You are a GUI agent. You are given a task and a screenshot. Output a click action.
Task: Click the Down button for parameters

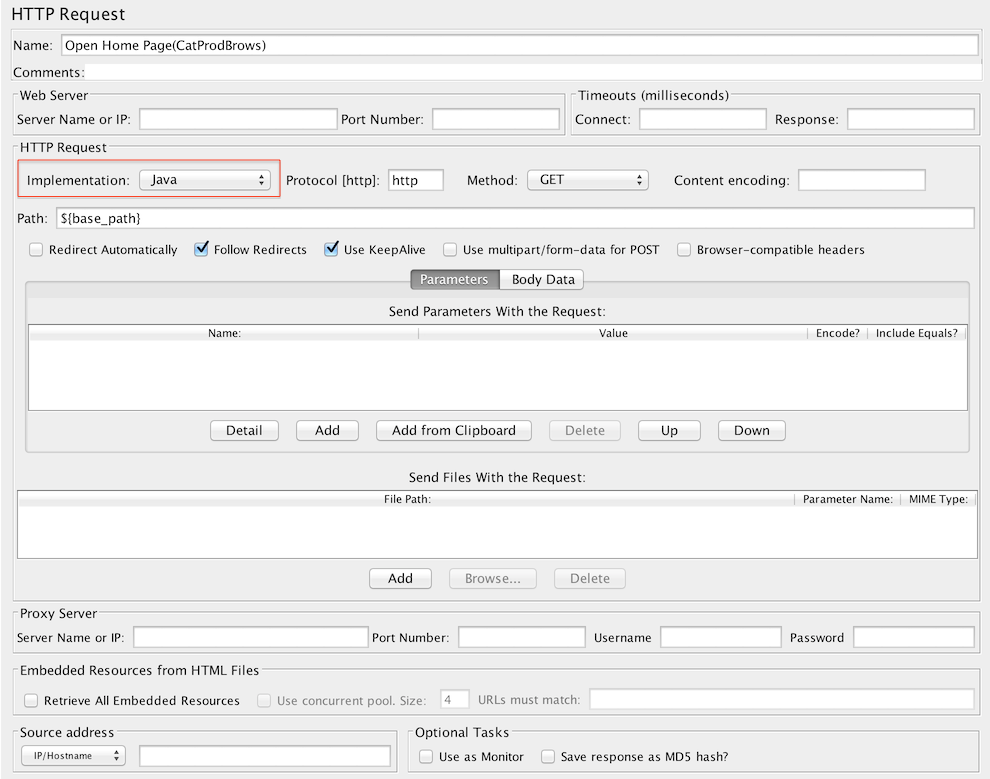(x=751, y=430)
